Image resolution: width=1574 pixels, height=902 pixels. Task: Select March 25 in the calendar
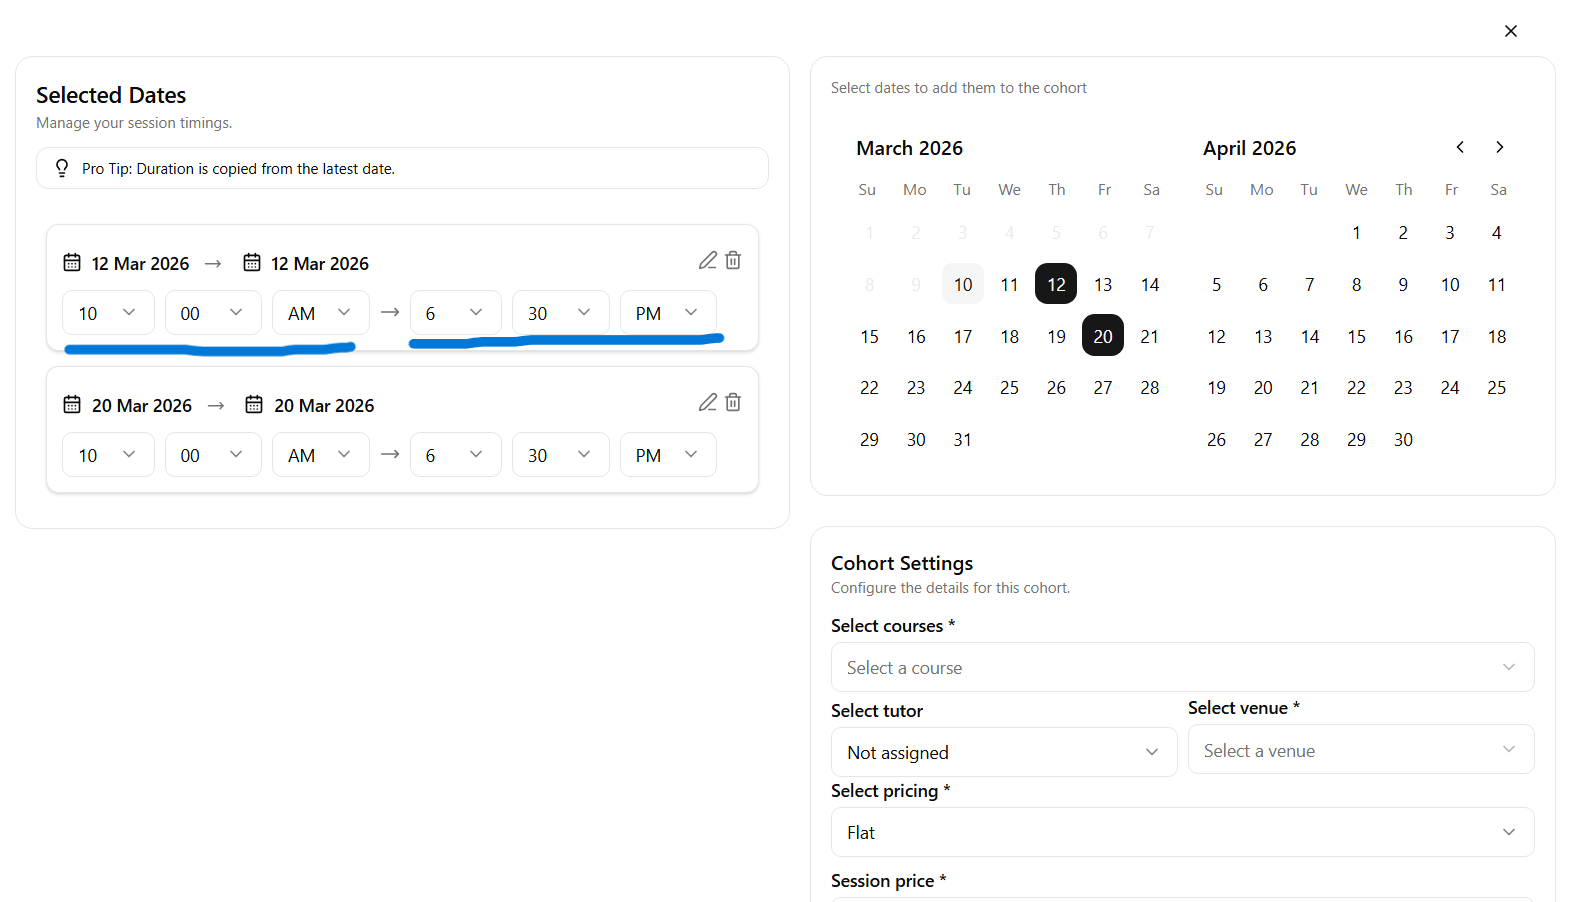point(1009,388)
